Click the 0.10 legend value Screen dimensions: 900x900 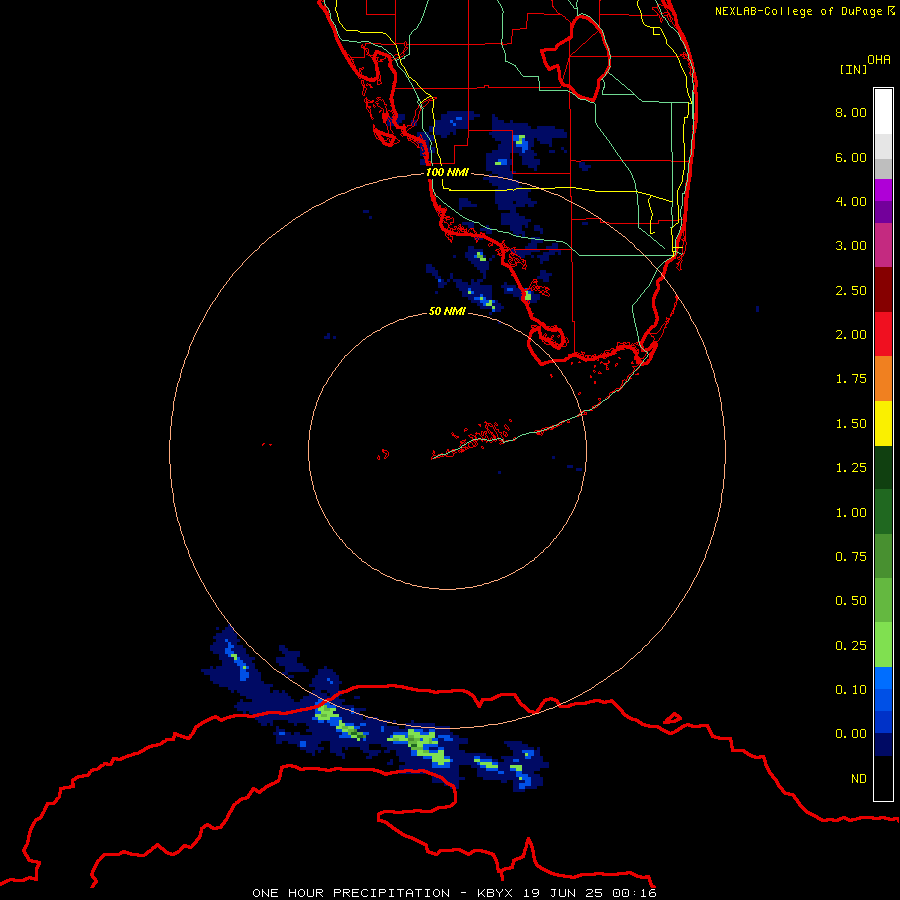pyautogui.click(x=851, y=690)
